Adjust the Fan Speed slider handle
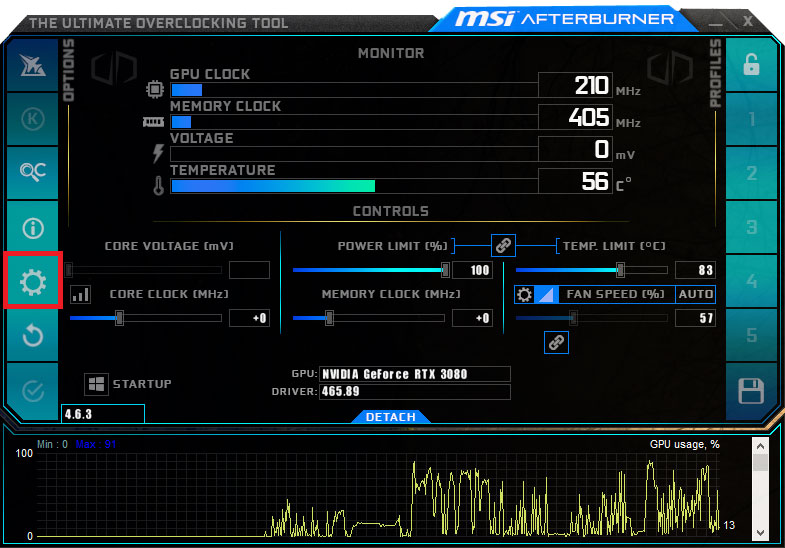The width and height of the screenshot is (785, 548). coord(573,318)
